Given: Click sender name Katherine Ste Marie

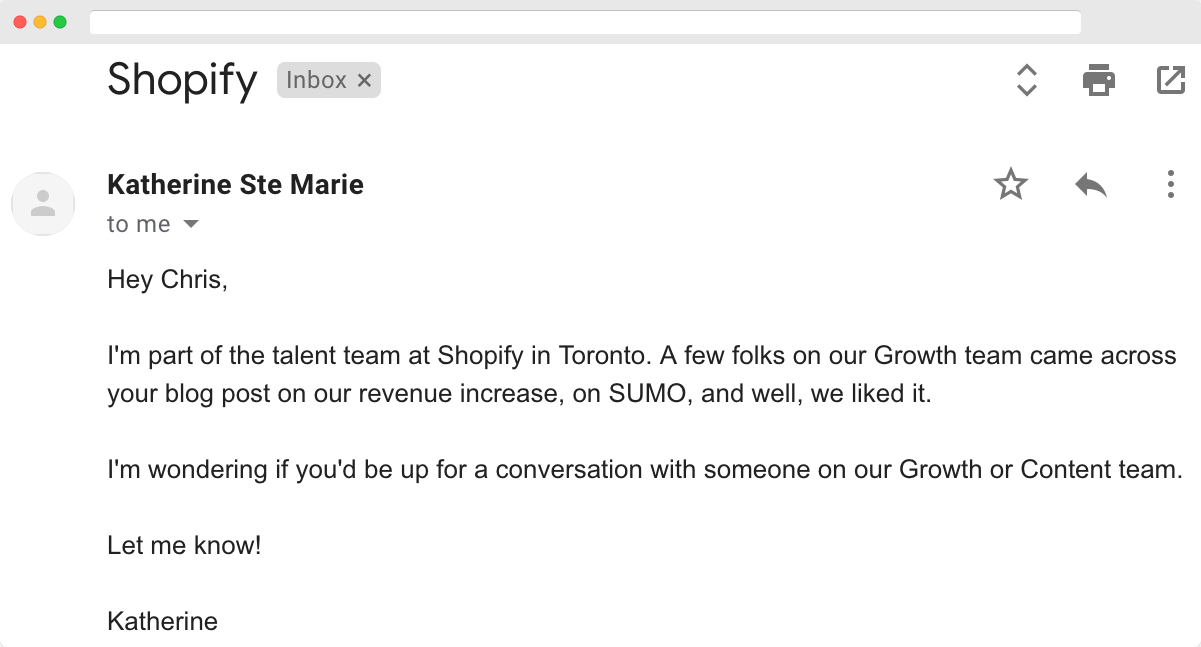Looking at the screenshot, I should click(x=235, y=185).
